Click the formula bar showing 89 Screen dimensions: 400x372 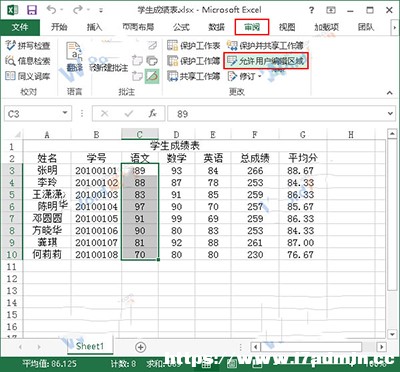(277, 114)
